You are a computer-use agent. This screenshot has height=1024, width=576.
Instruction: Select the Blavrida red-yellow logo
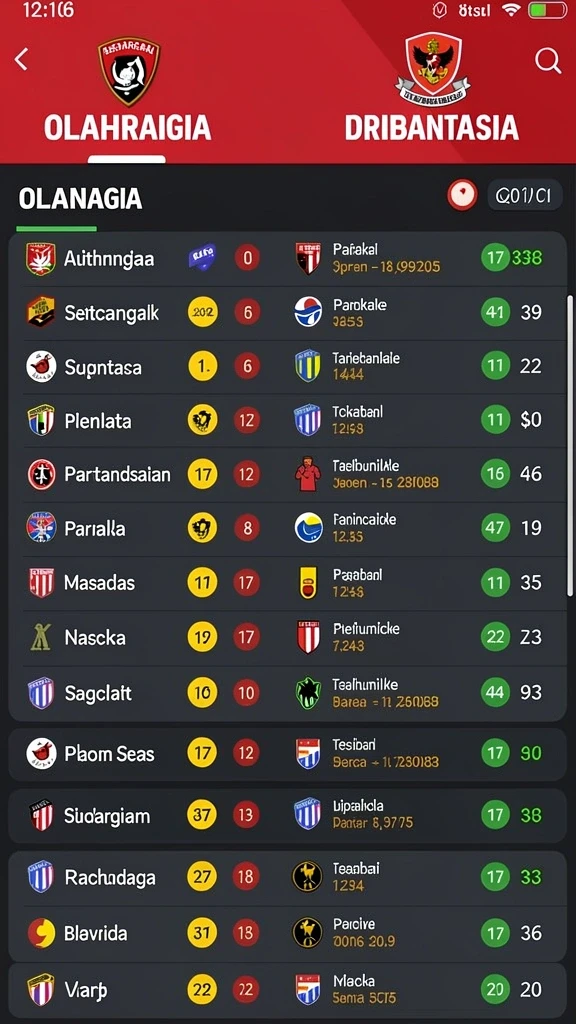tap(40, 933)
